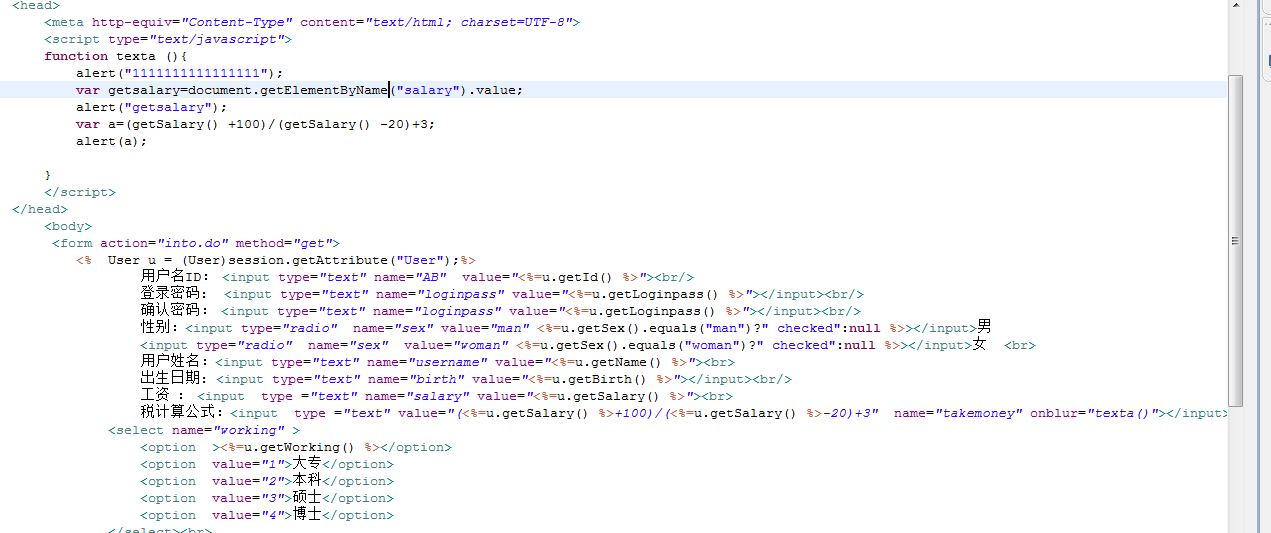1271x533 pixels.
Task: Click the u.getId() expression
Action: coord(584,277)
